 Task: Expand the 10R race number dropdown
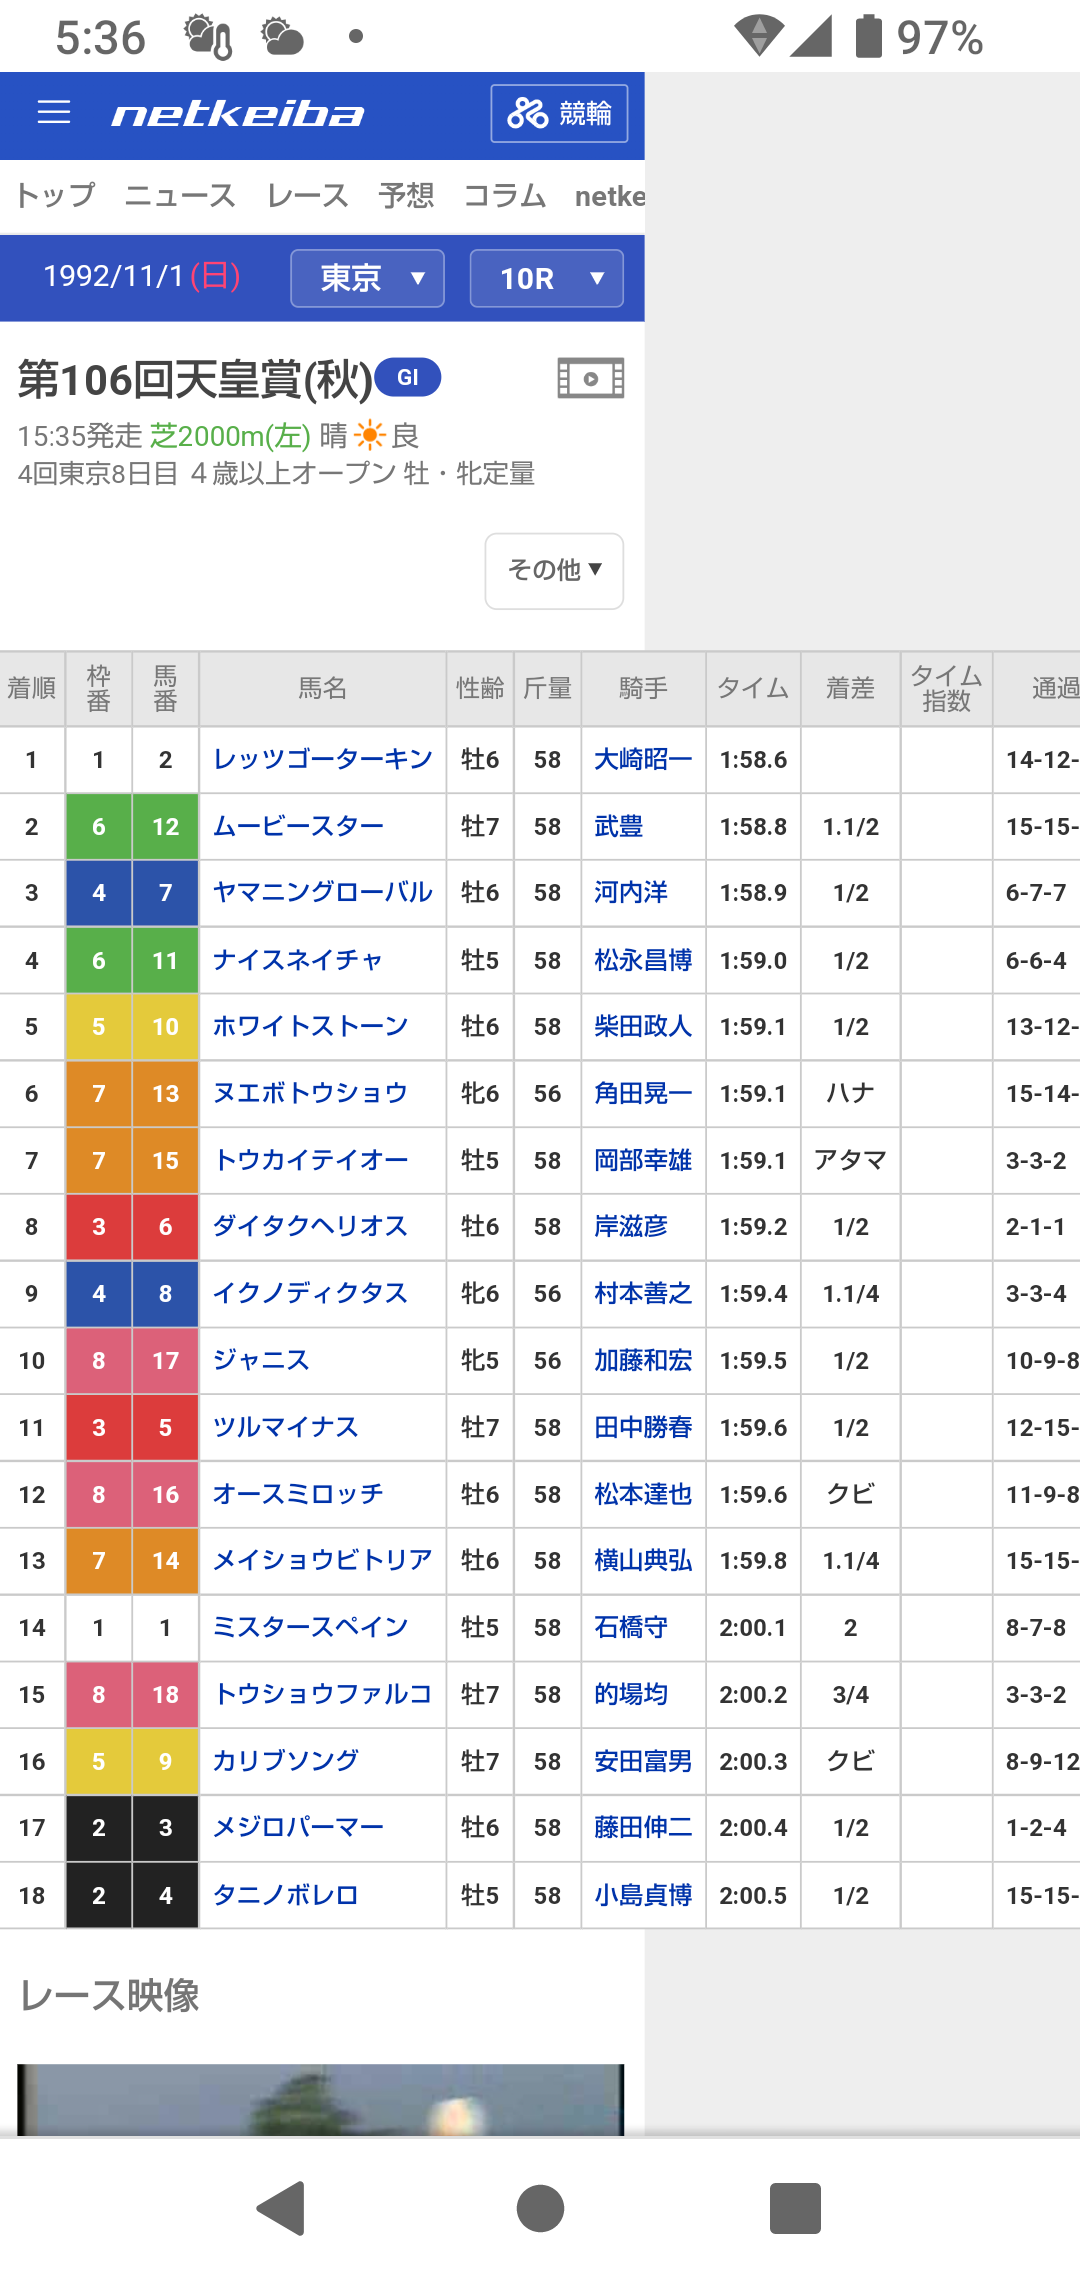[x=546, y=278]
